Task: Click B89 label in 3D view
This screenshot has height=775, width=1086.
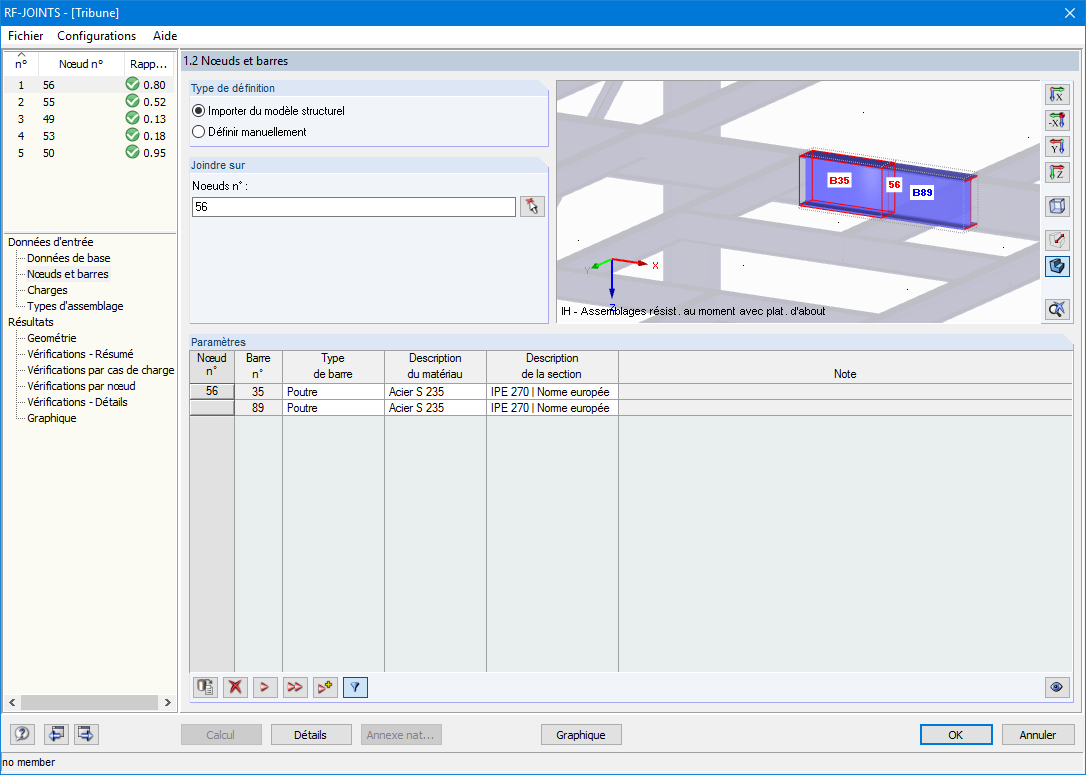Action: pyautogui.click(x=922, y=193)
